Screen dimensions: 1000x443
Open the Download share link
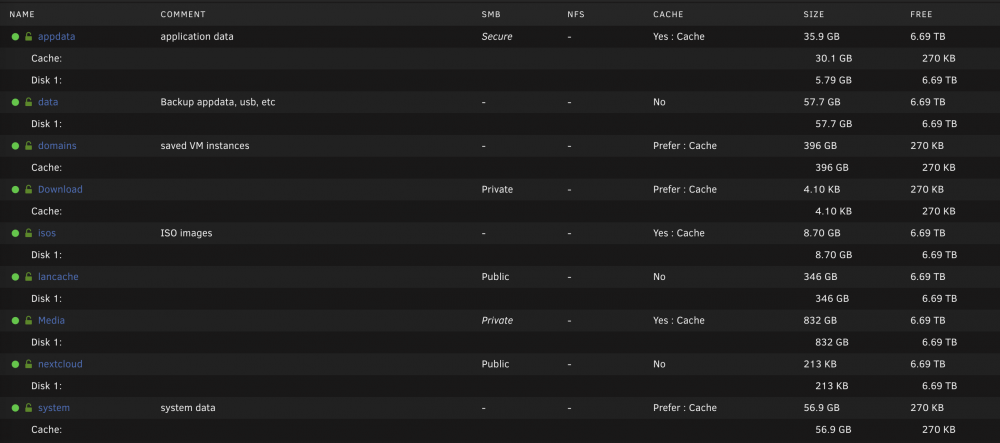pyautogui.click(x=61, y=189)
